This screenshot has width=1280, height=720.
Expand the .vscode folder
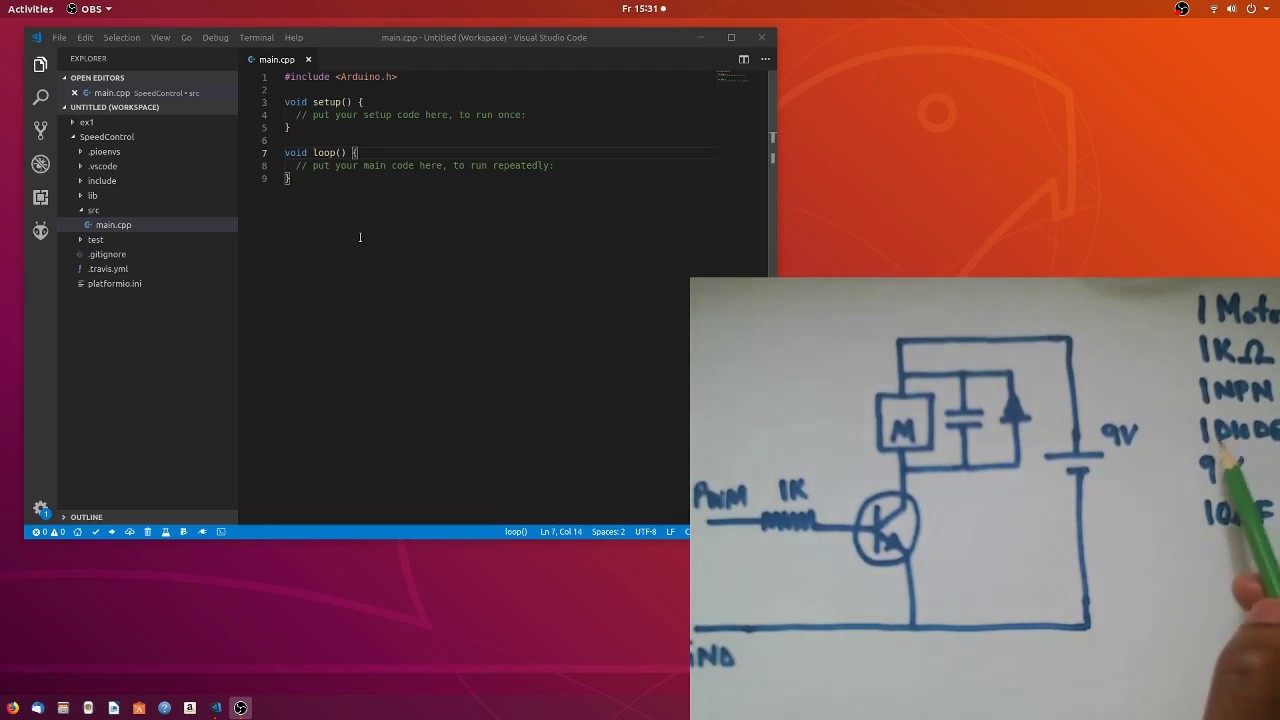[102, 166]
